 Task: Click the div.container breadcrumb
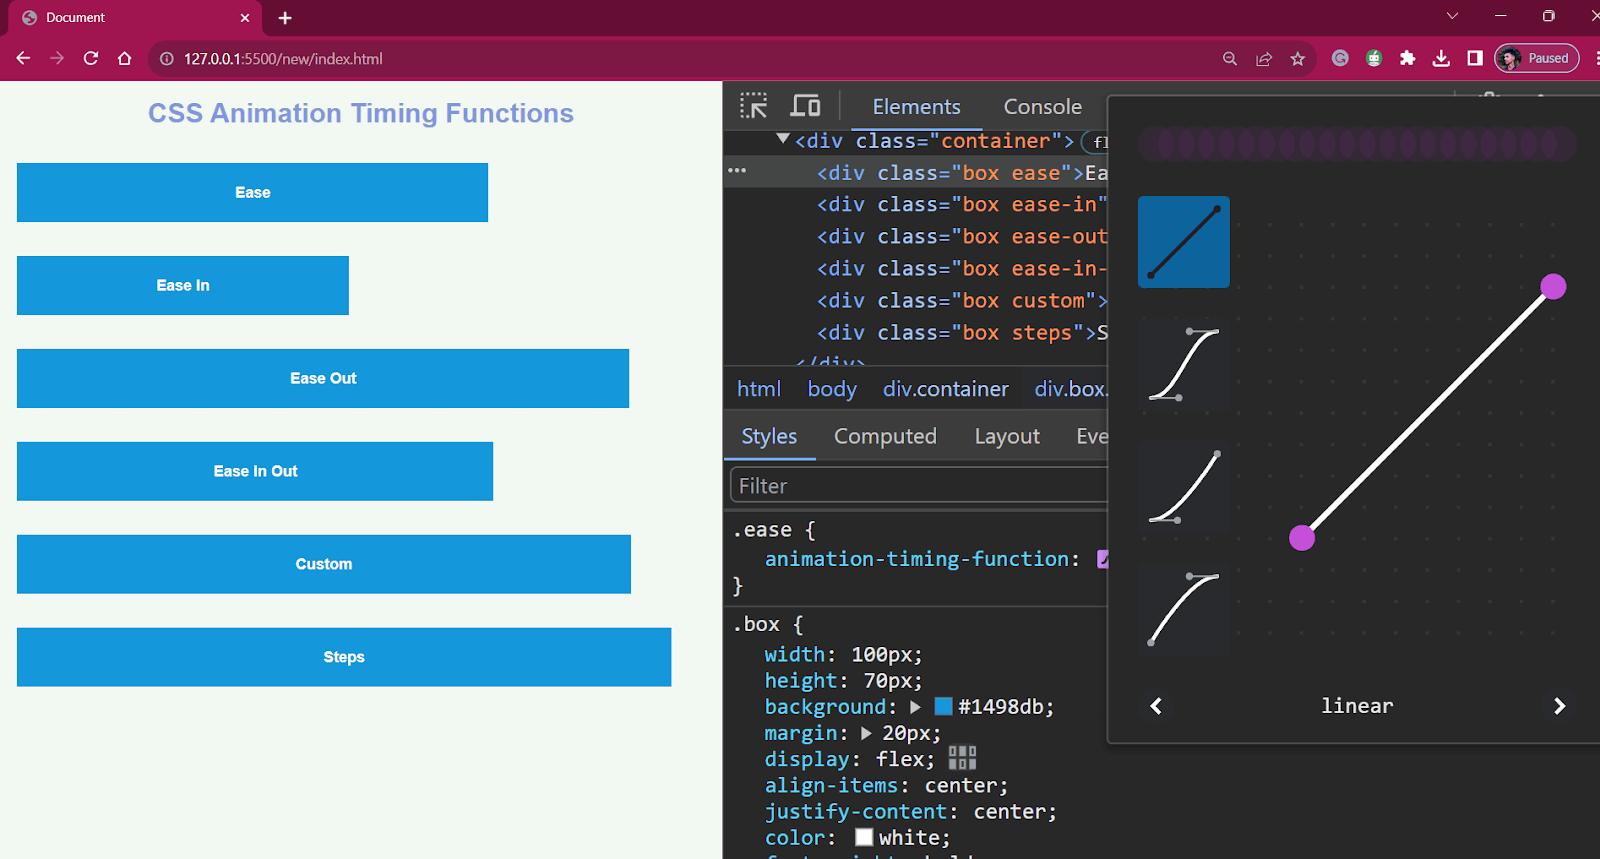tap(945, 389)
